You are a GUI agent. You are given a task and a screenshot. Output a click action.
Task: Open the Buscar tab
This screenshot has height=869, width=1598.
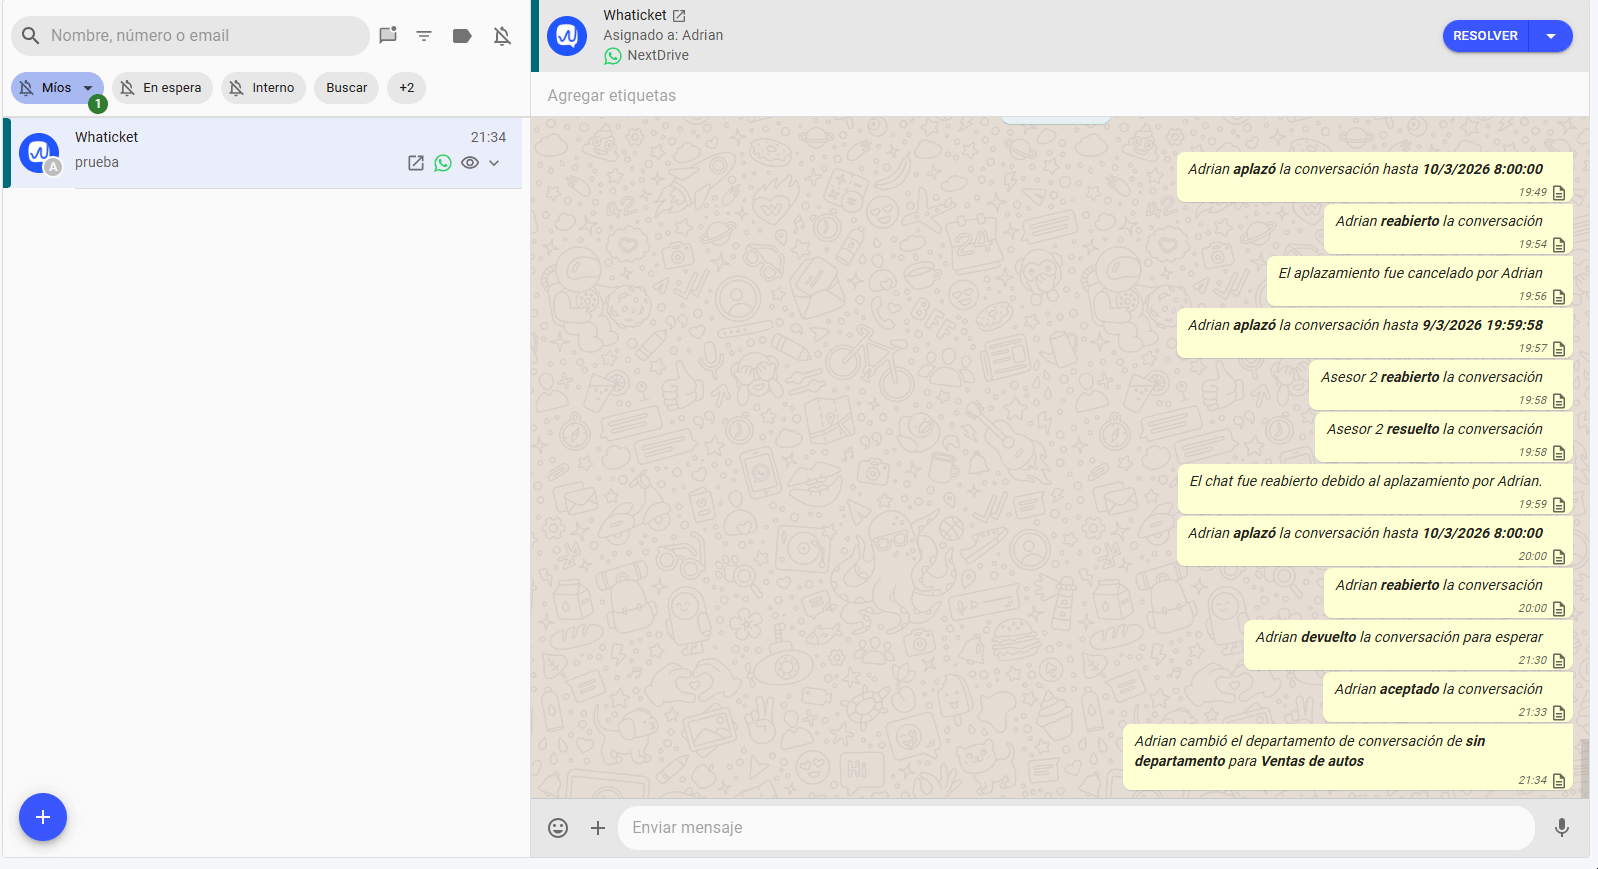click(x=346, y=88)
